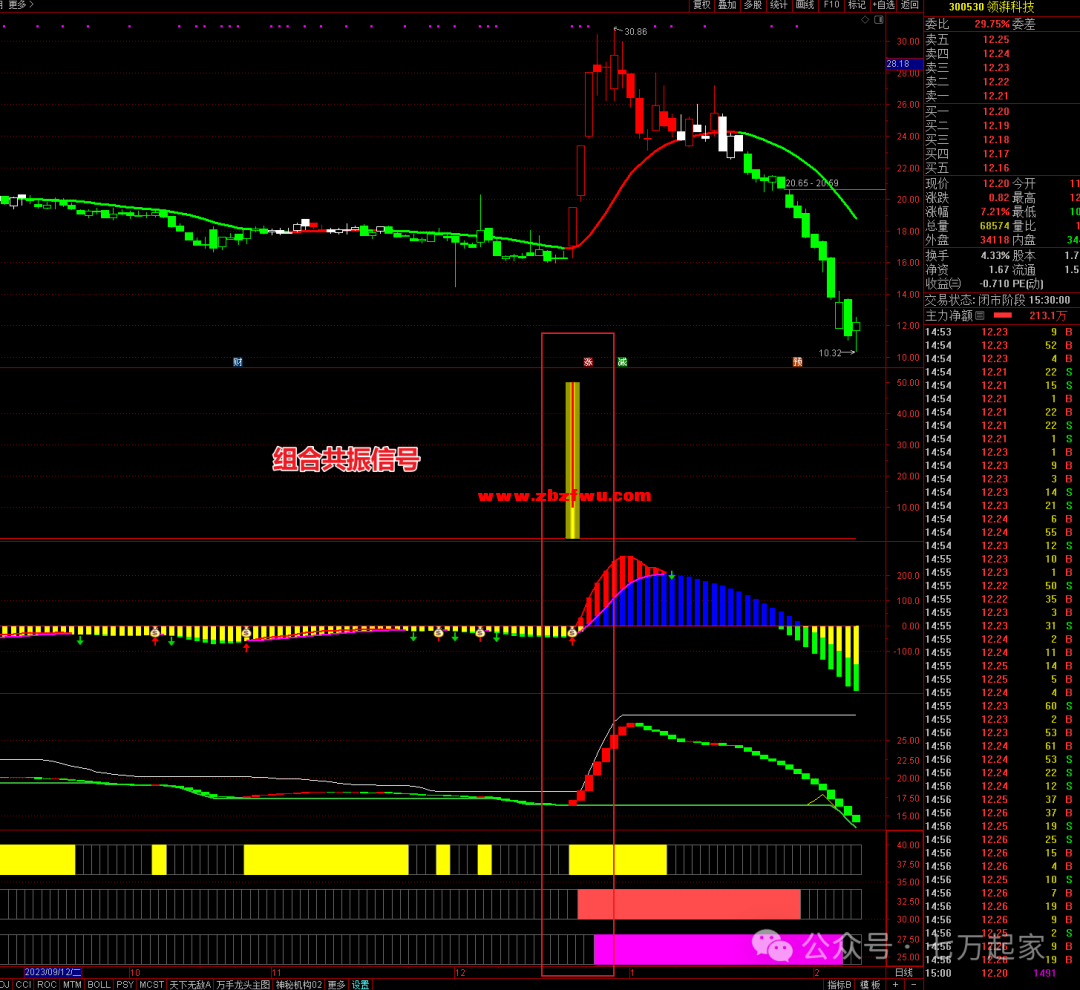Screen dimensions: 1080x990
Task: Switch to the CCI indicator tab
Action: pyautogui.click(x=23, y=984)
